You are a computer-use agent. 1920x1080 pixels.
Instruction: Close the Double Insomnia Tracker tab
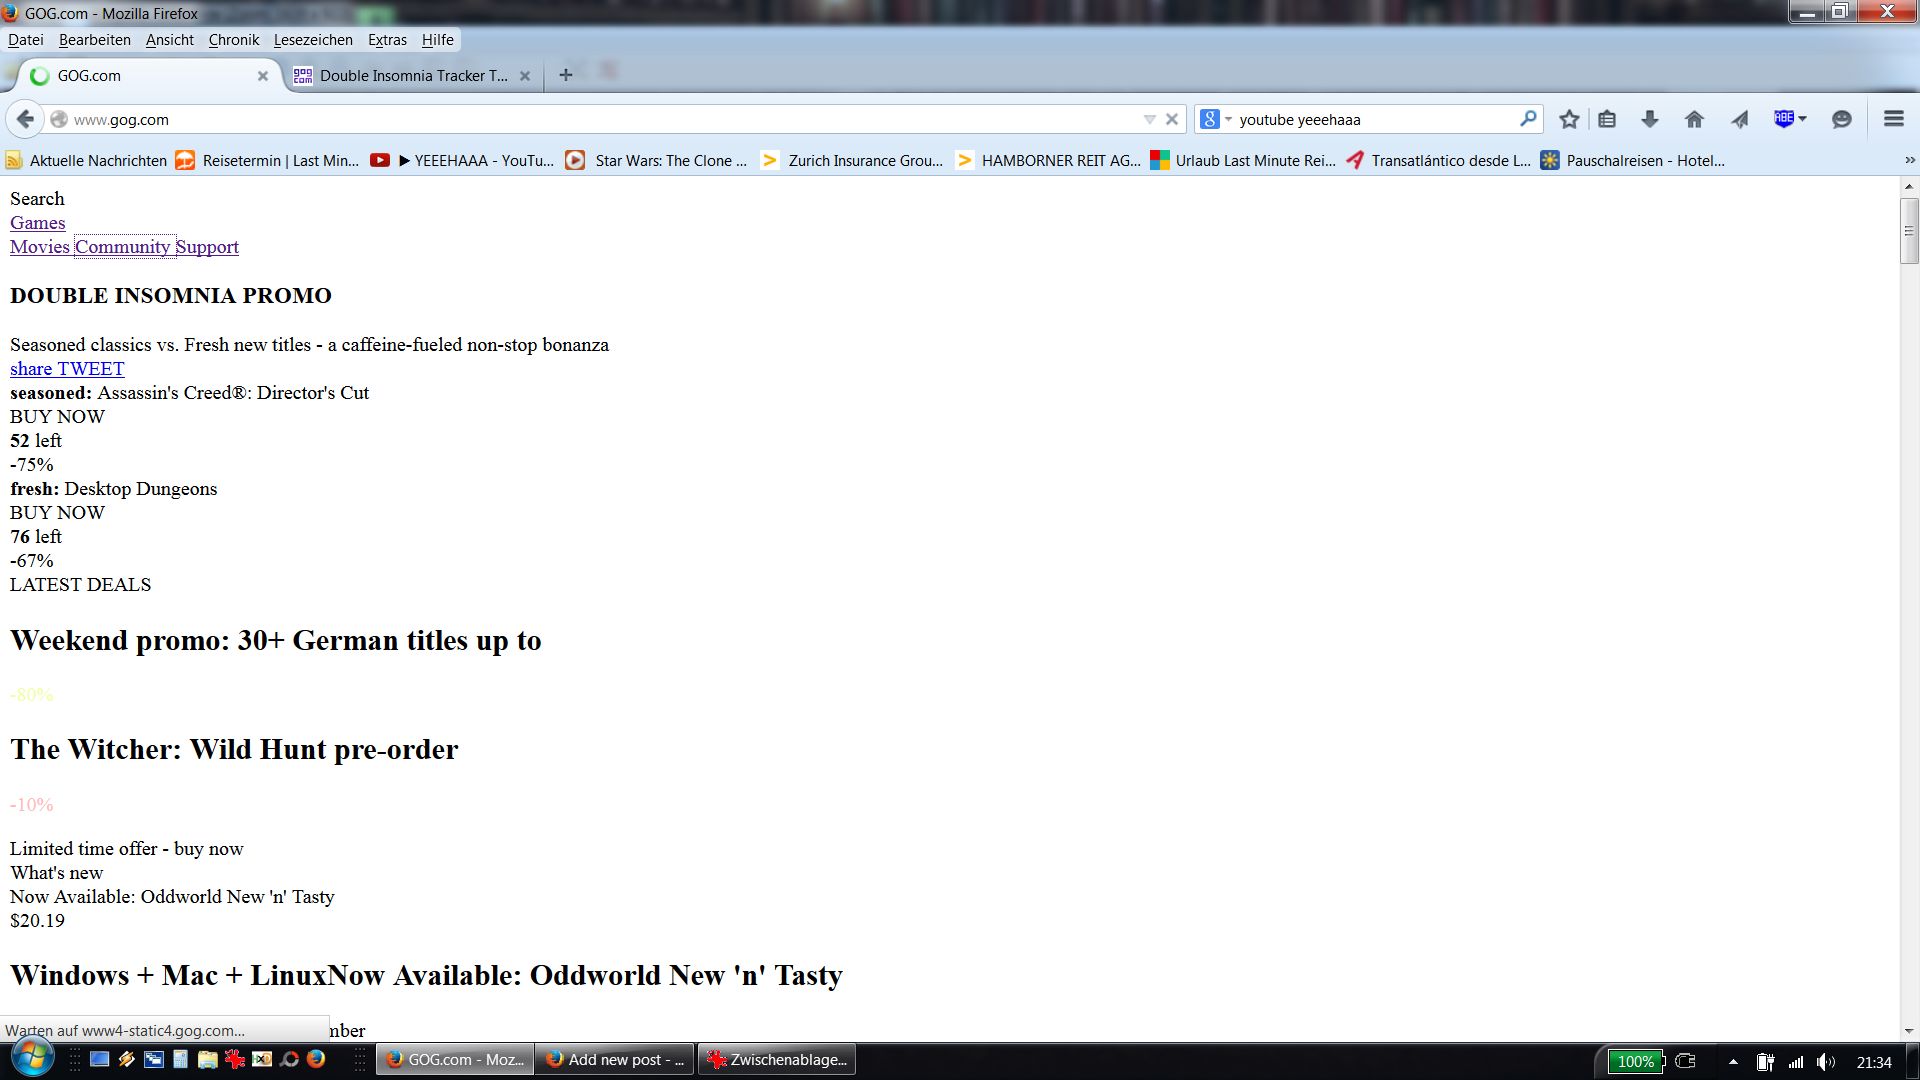tap(525, 76)
